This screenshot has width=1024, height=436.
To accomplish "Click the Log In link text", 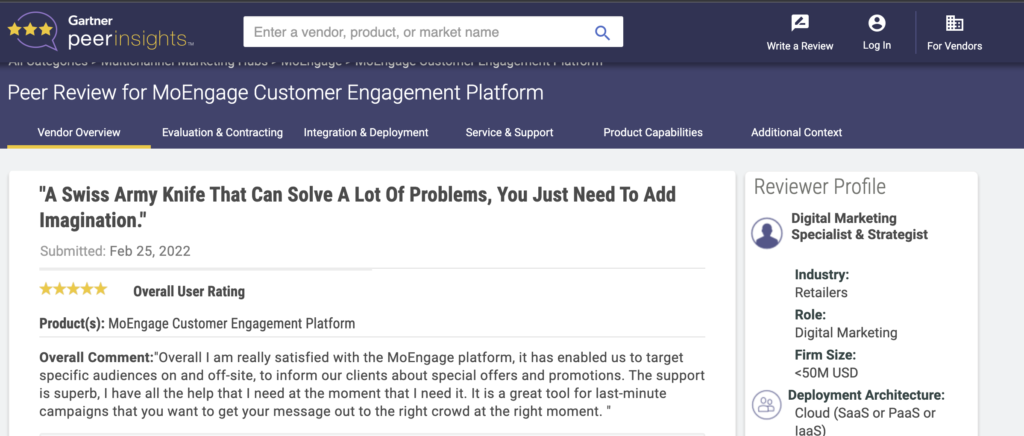I will pyautogui.click(x=876, y=46).
